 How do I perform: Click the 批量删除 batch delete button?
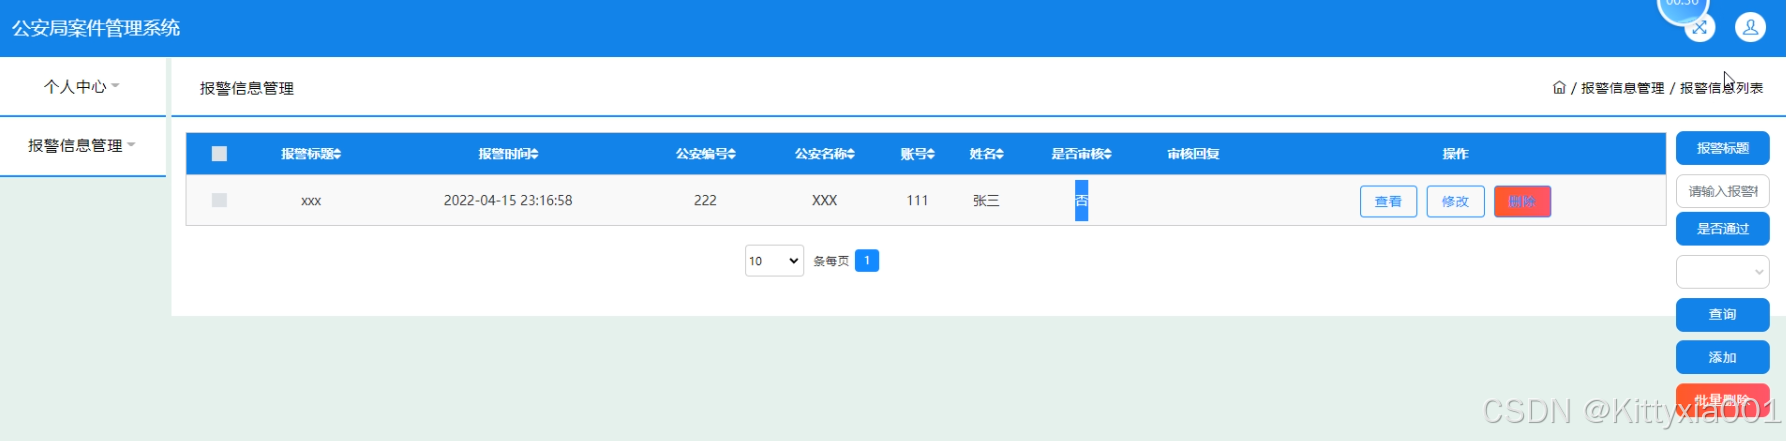(x=1722, y=400)
